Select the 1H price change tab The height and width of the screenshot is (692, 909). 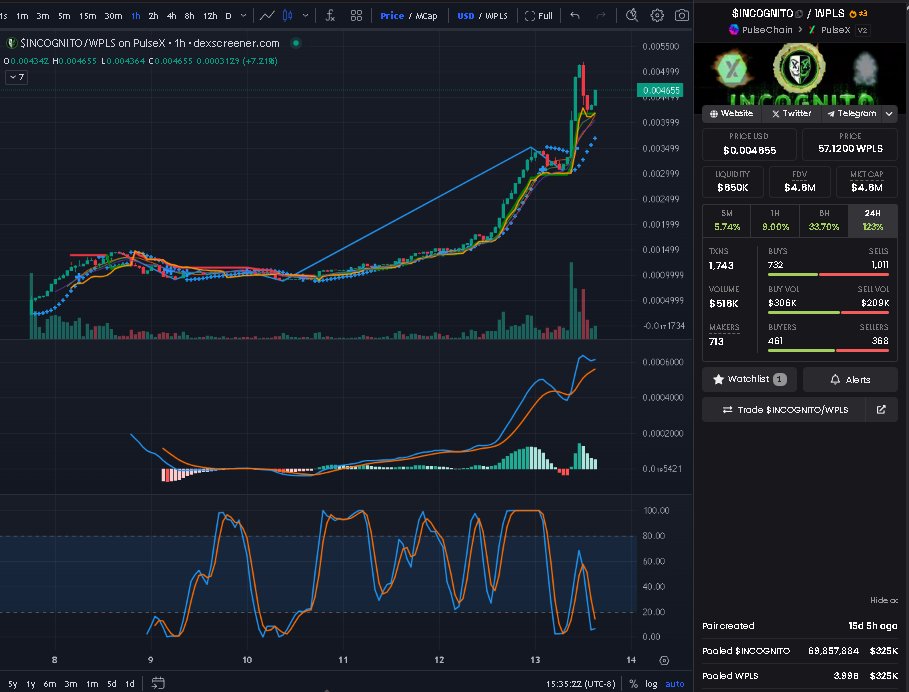point(775,220)
